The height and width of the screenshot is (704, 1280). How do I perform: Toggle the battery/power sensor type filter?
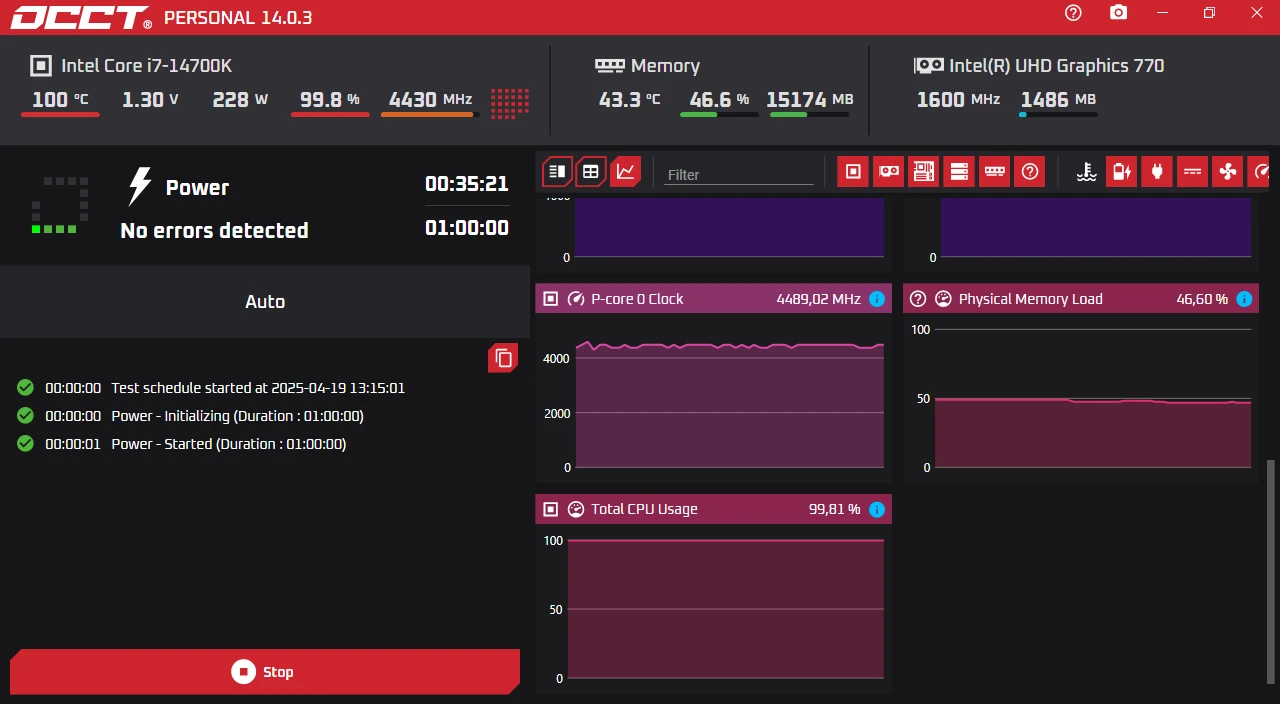coord(1121,172)
